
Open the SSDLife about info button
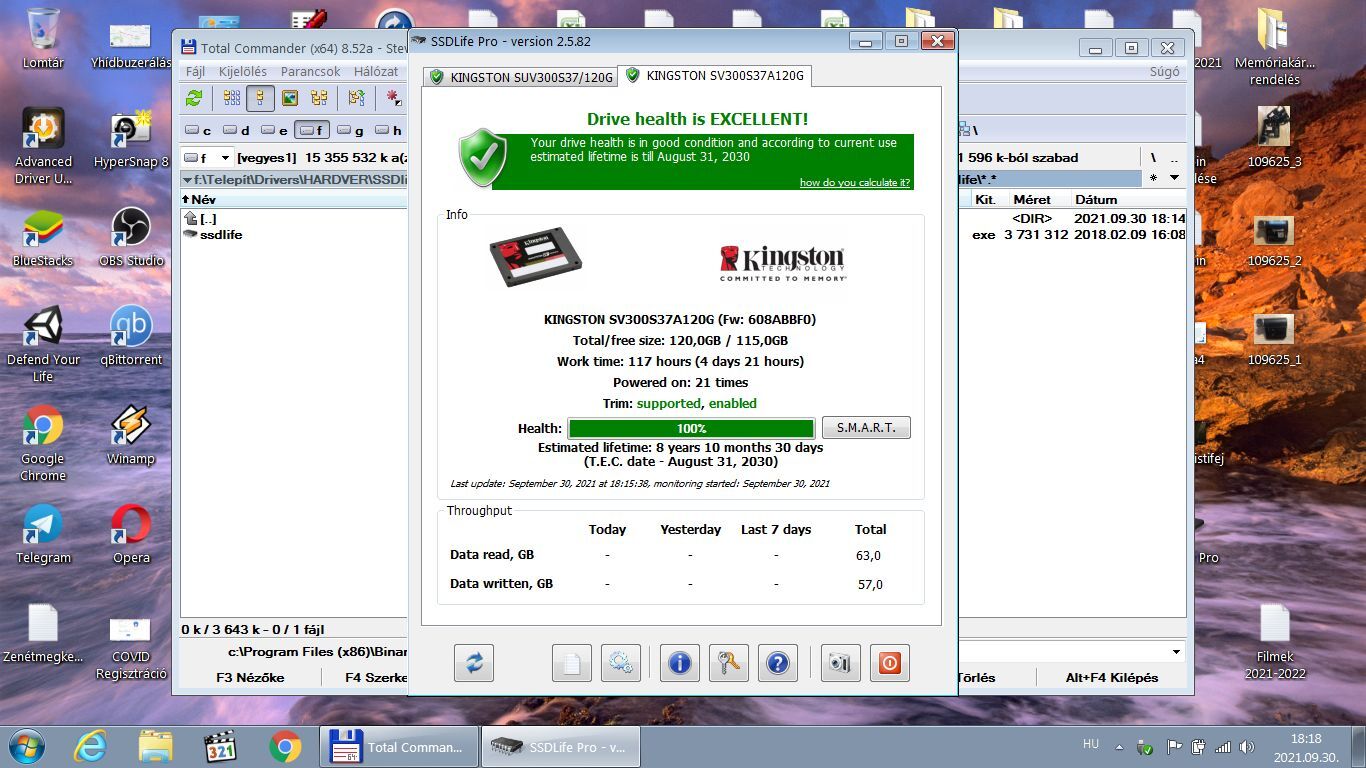[679, 663]
